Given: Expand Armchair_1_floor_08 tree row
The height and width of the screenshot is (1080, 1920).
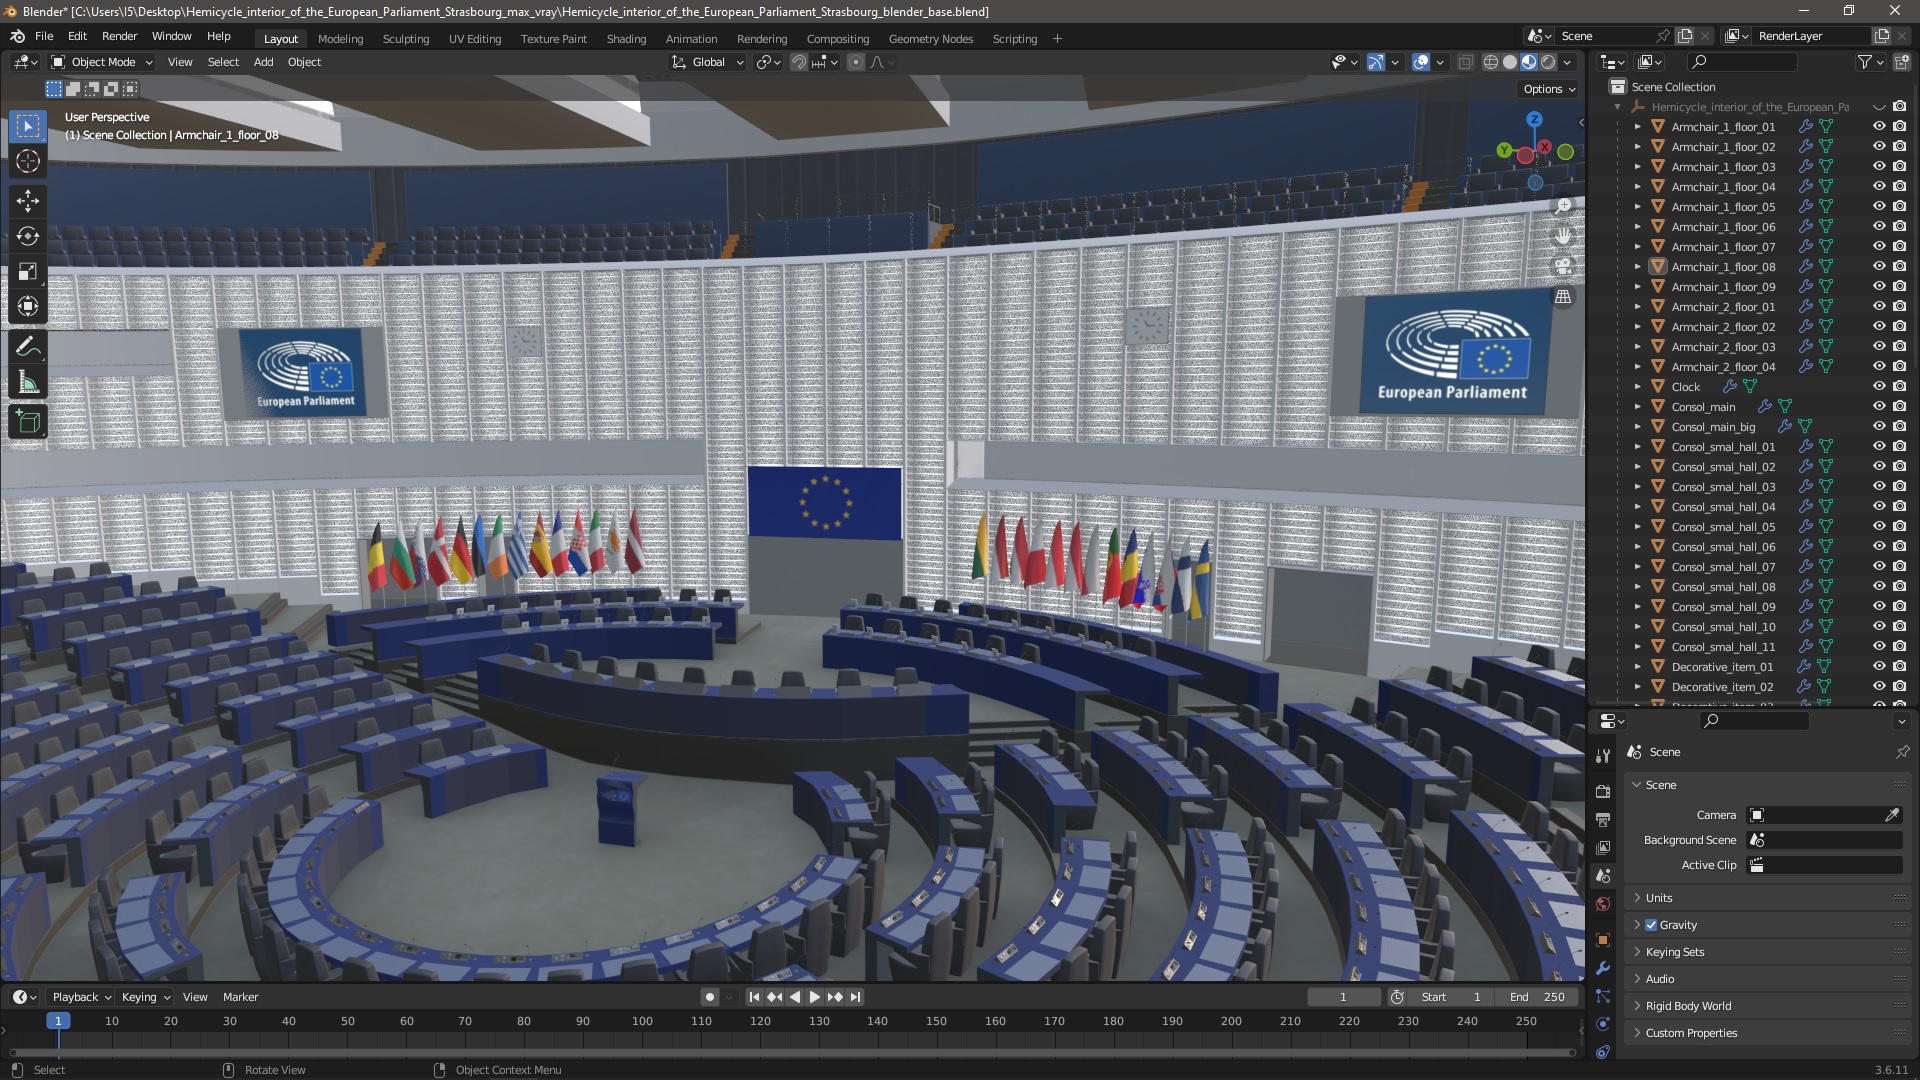Looking at the screenshot, I should point(1637,267).
